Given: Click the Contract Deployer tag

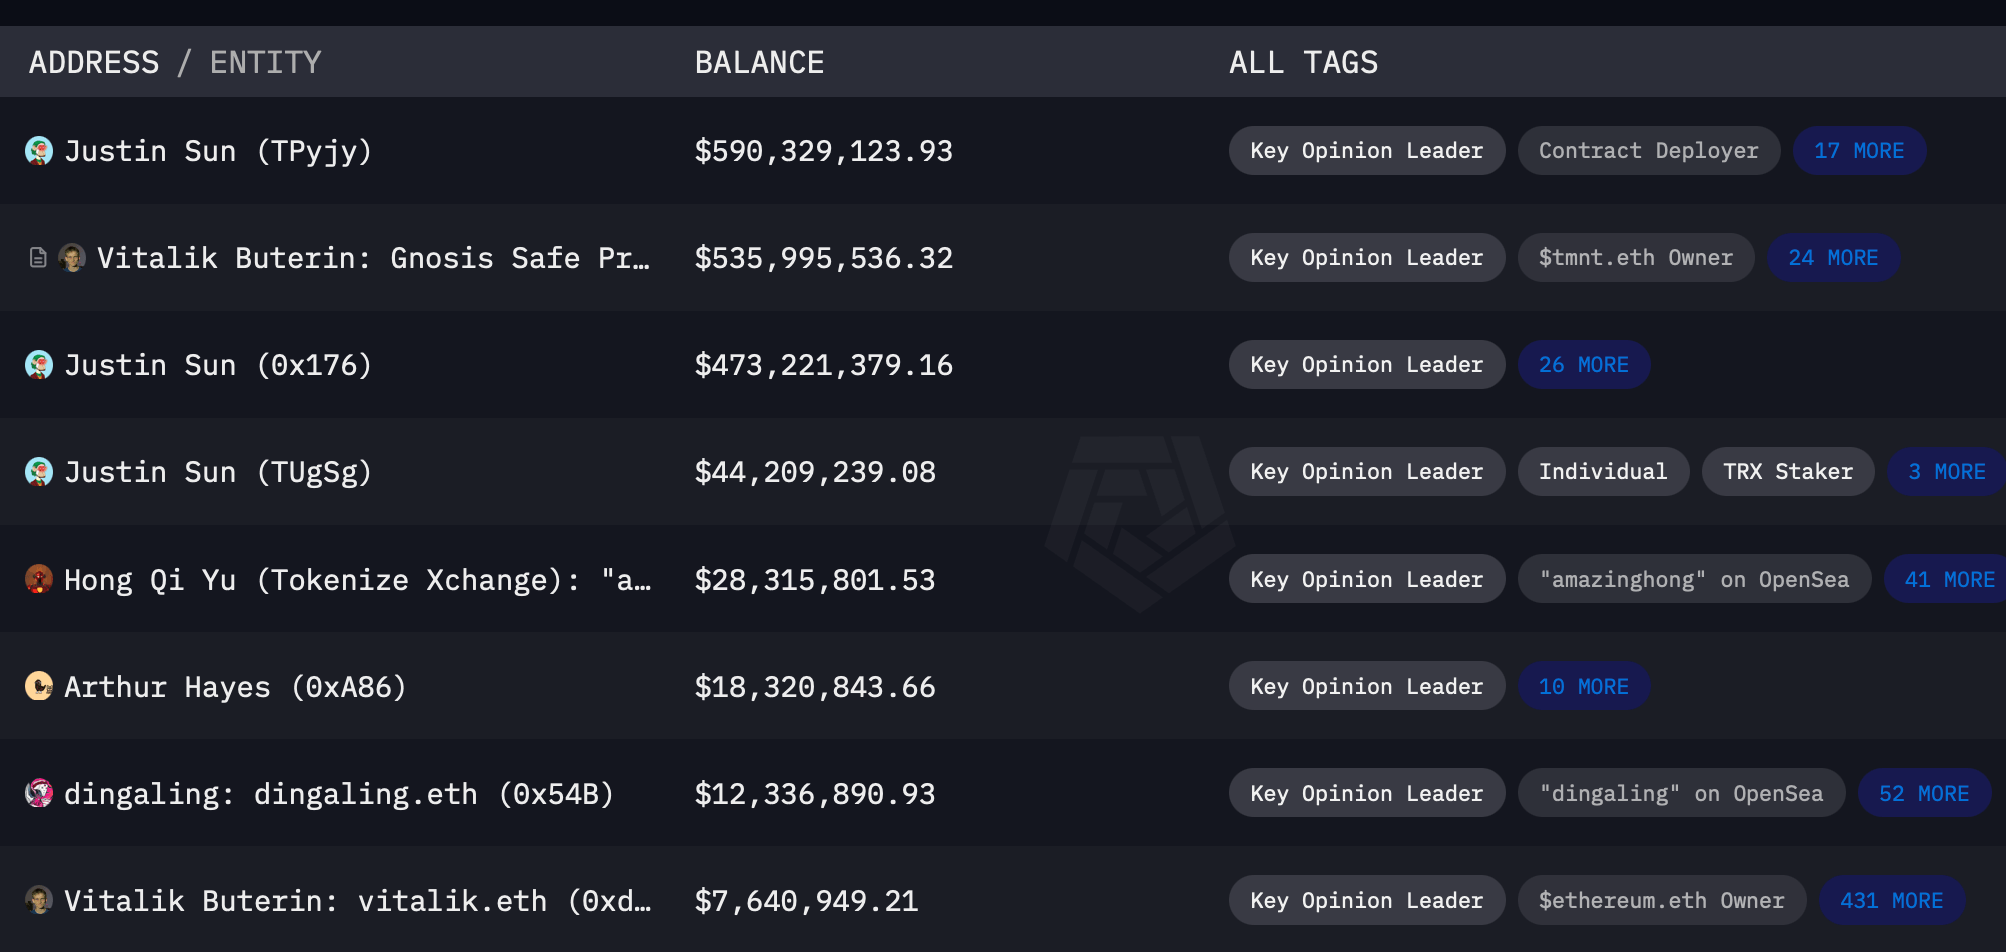Looking at the screenshot, I should 1648,150.
